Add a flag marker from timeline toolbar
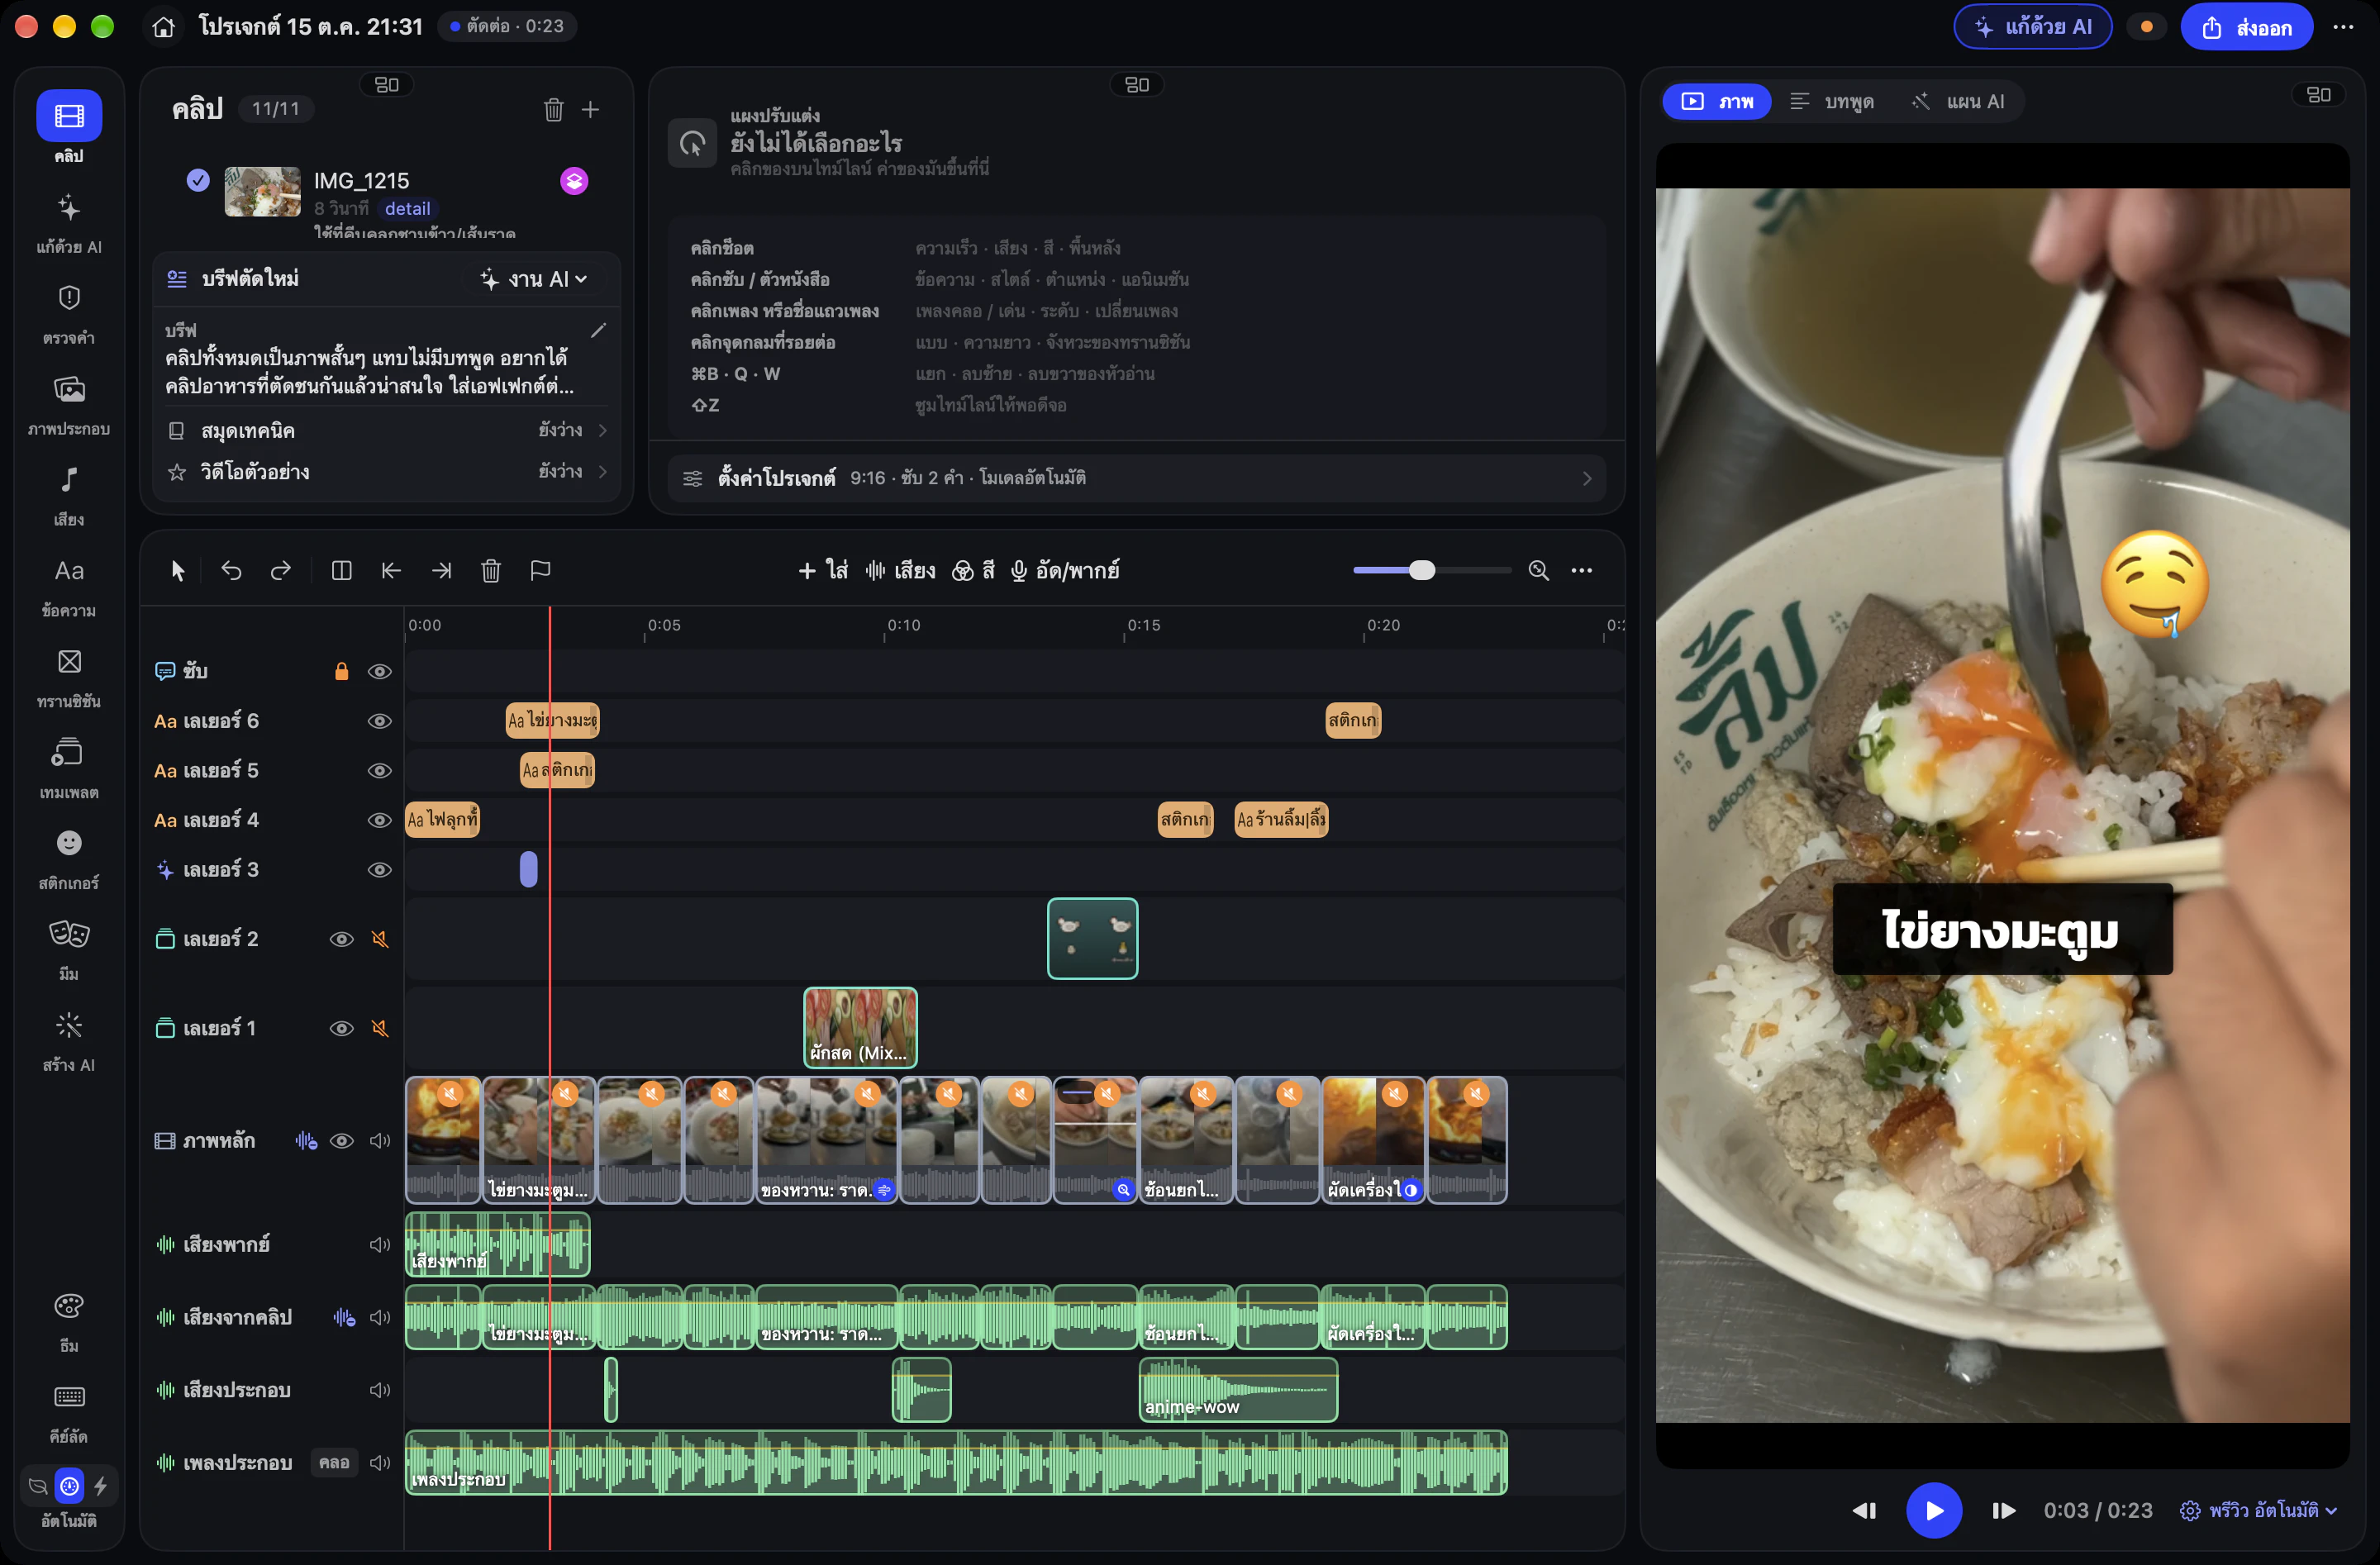The image size is (2380, 1565). (540, 570)
